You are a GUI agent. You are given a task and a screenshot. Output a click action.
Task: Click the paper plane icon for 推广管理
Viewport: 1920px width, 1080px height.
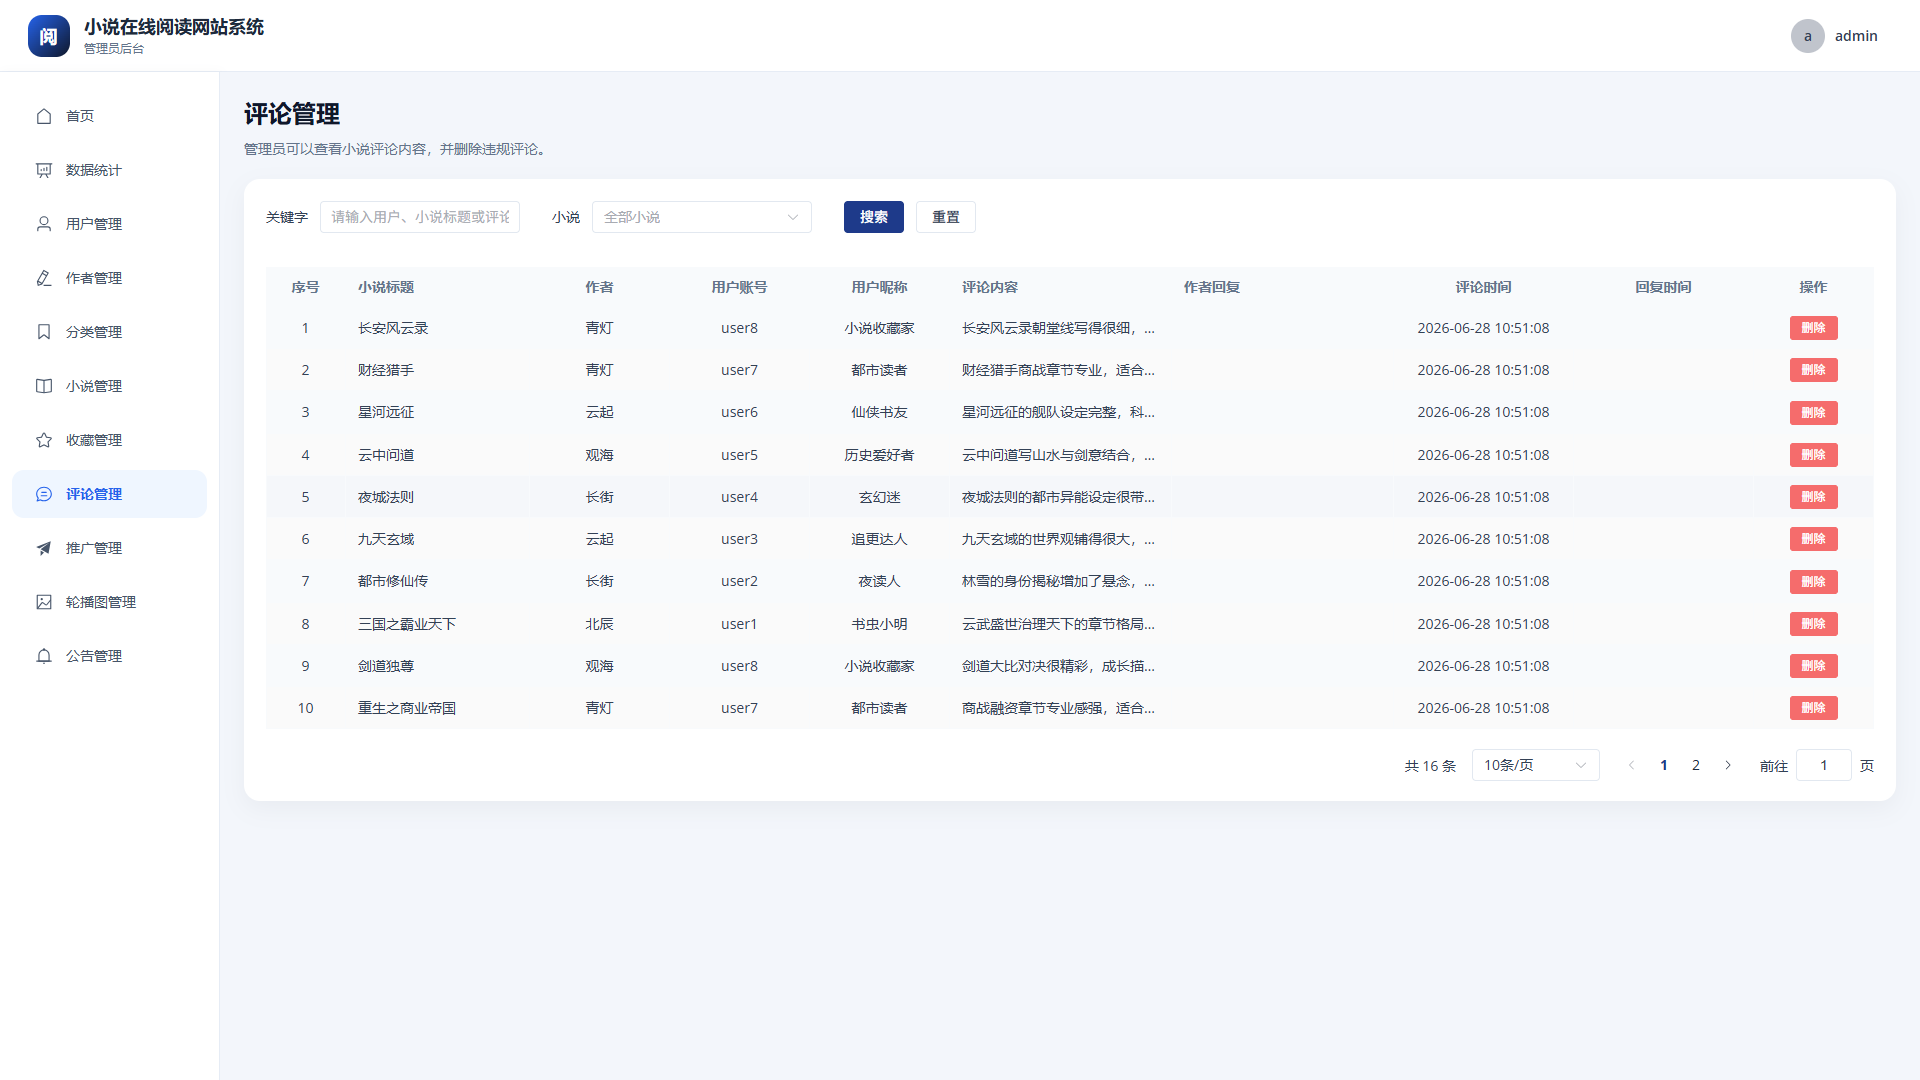point(44,548)
